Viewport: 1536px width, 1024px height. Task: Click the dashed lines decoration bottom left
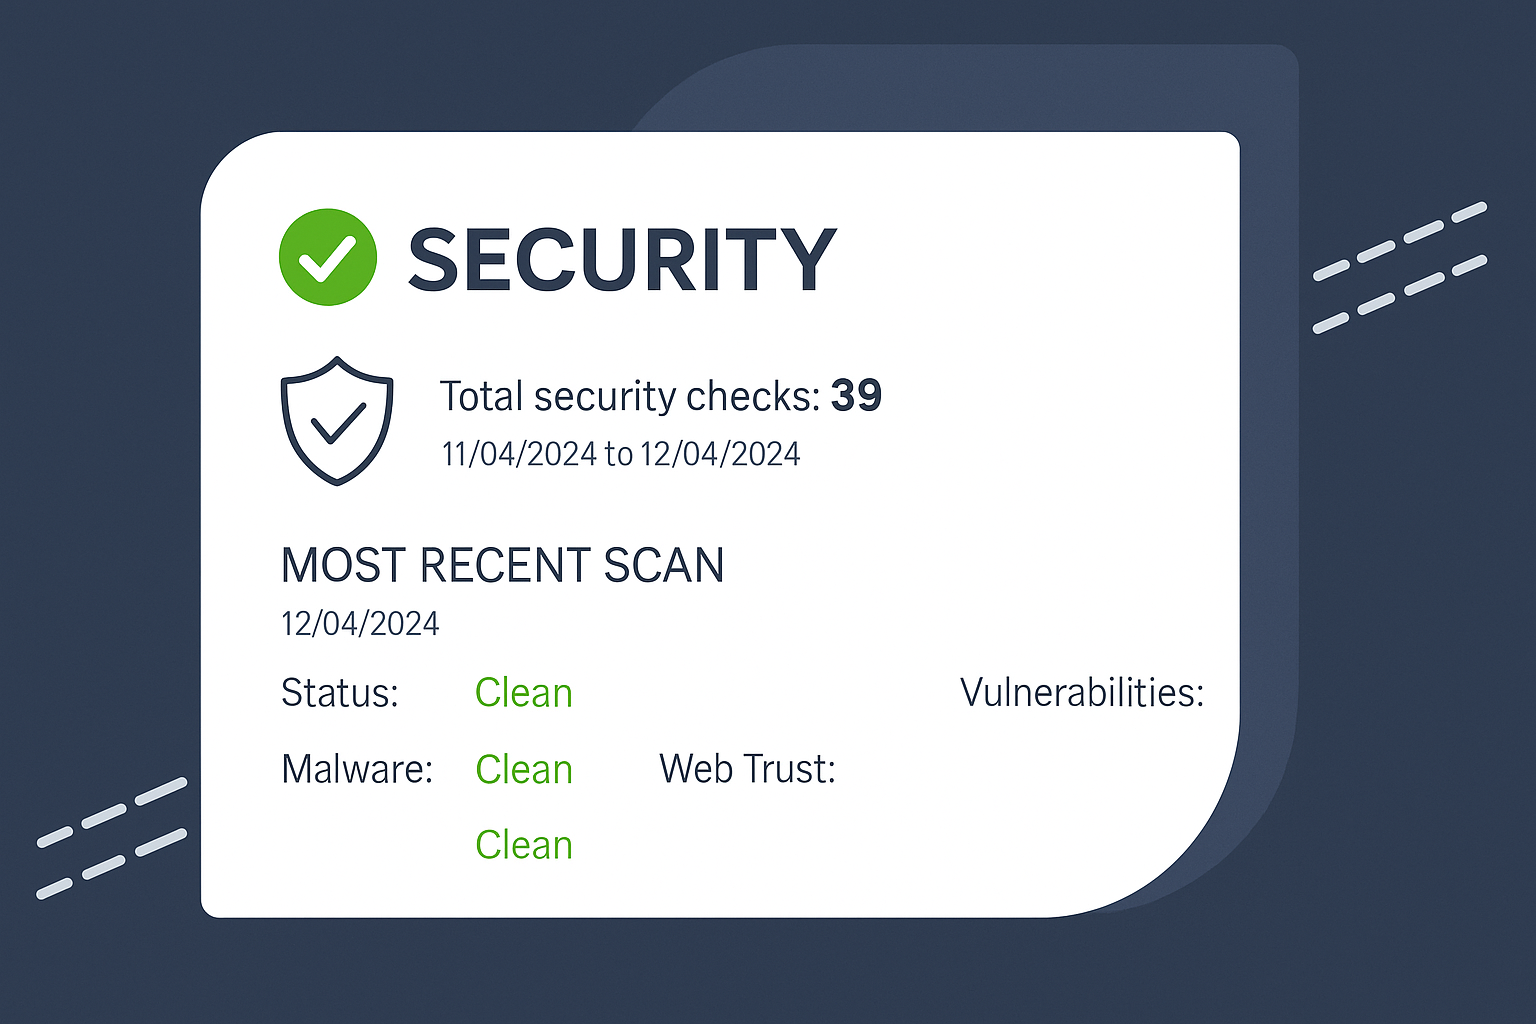112,838
